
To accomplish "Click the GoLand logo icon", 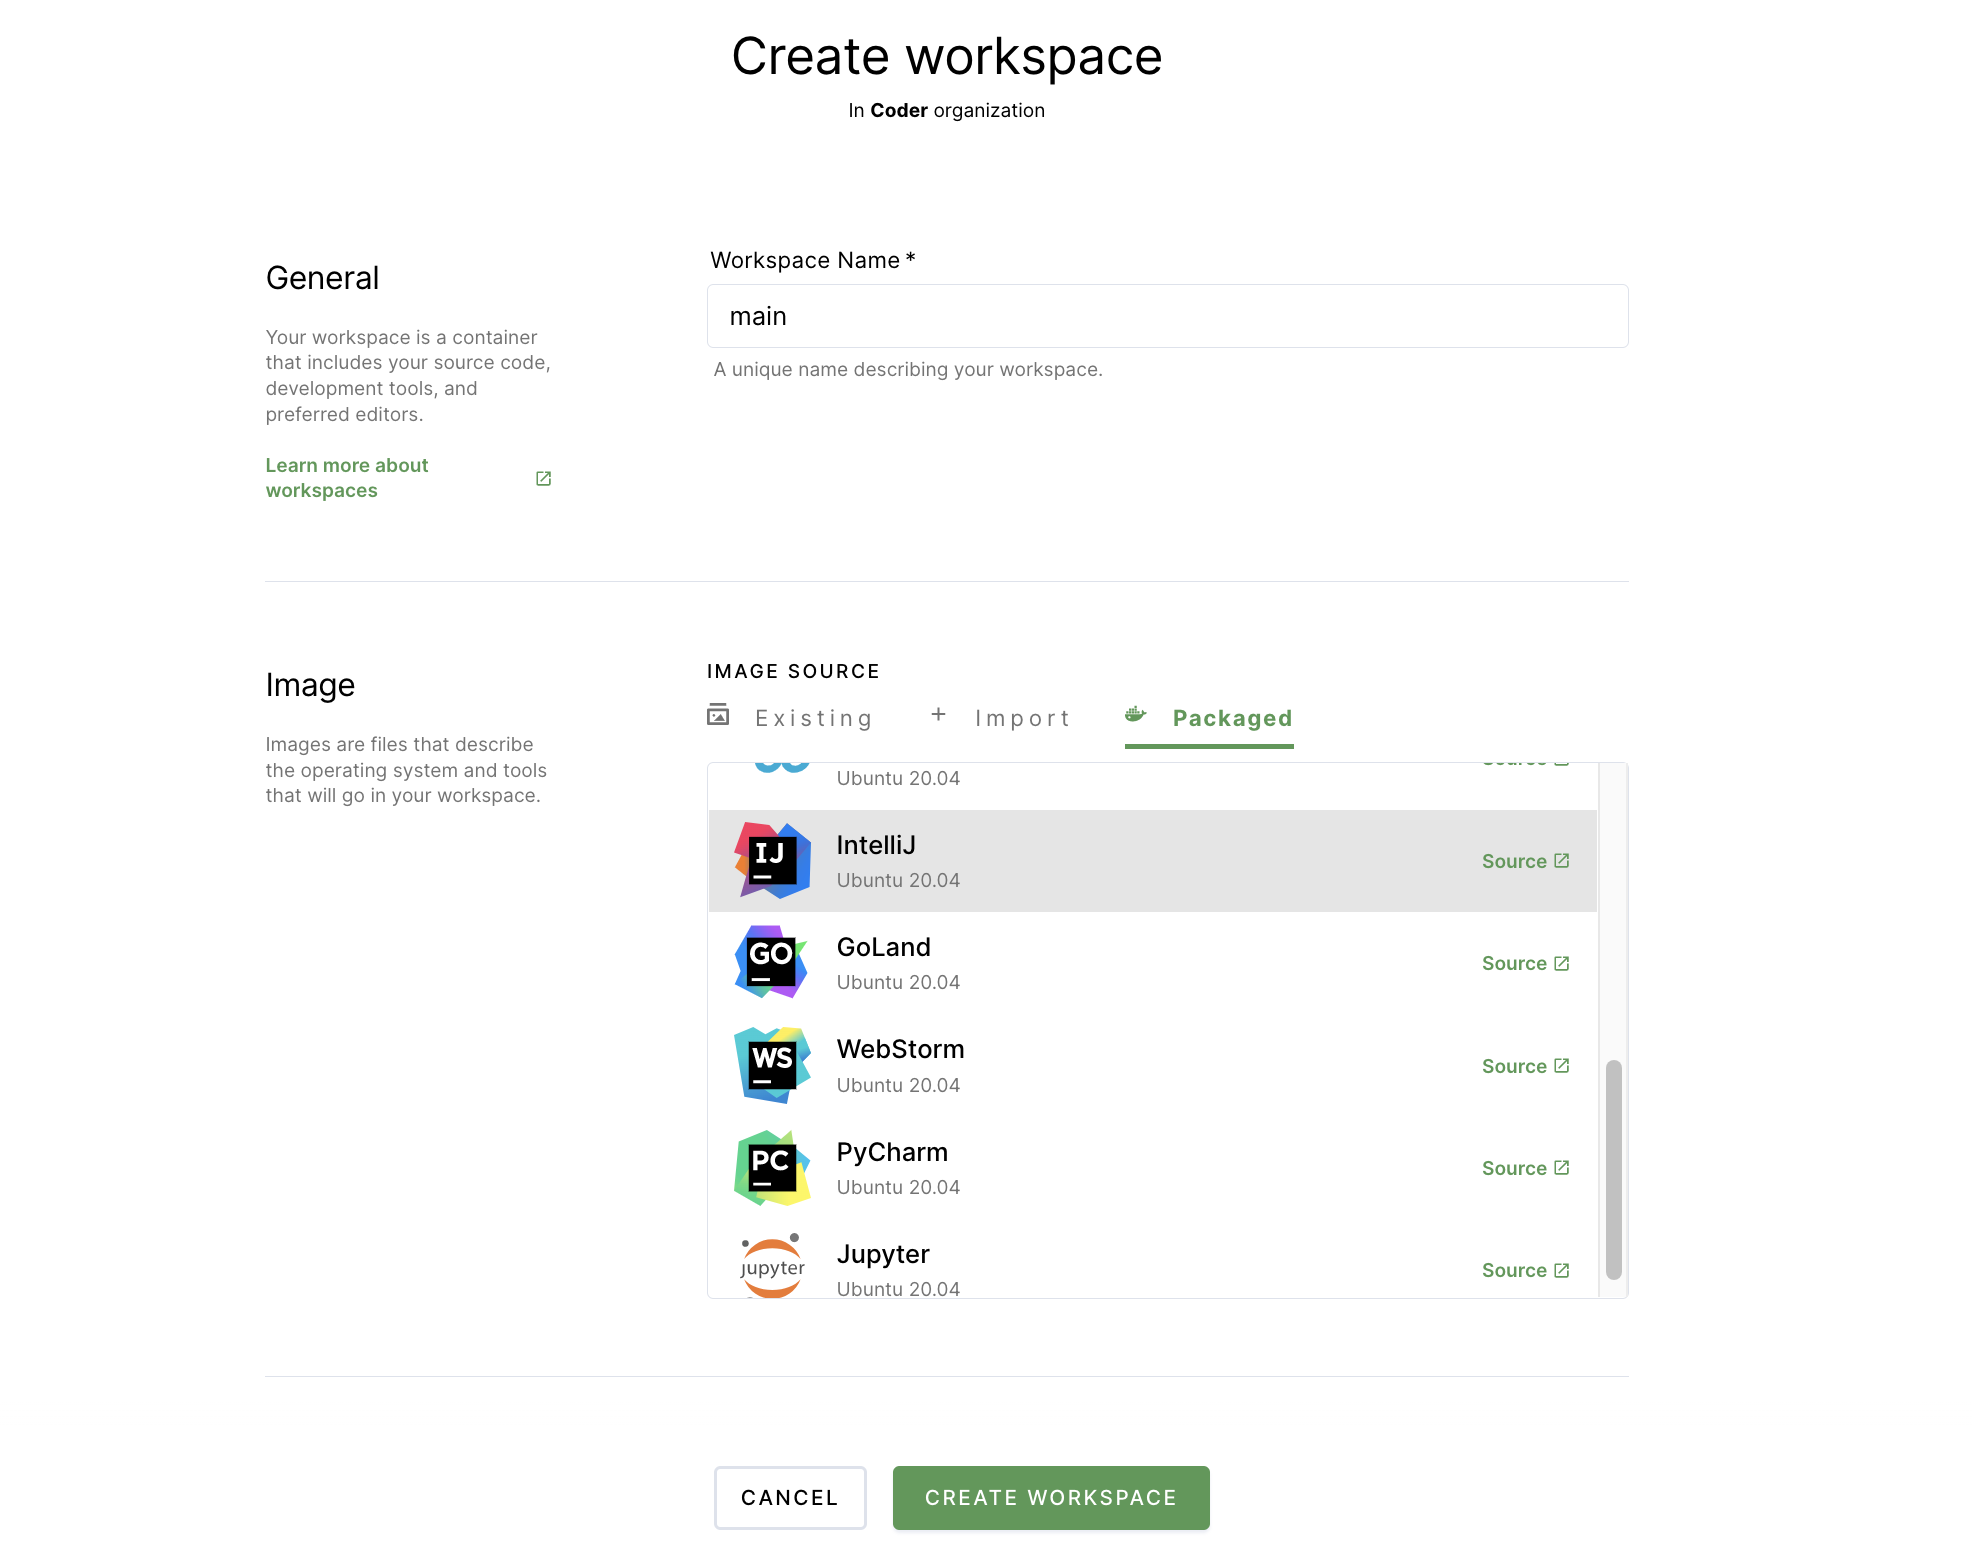I will coord(772,963).
